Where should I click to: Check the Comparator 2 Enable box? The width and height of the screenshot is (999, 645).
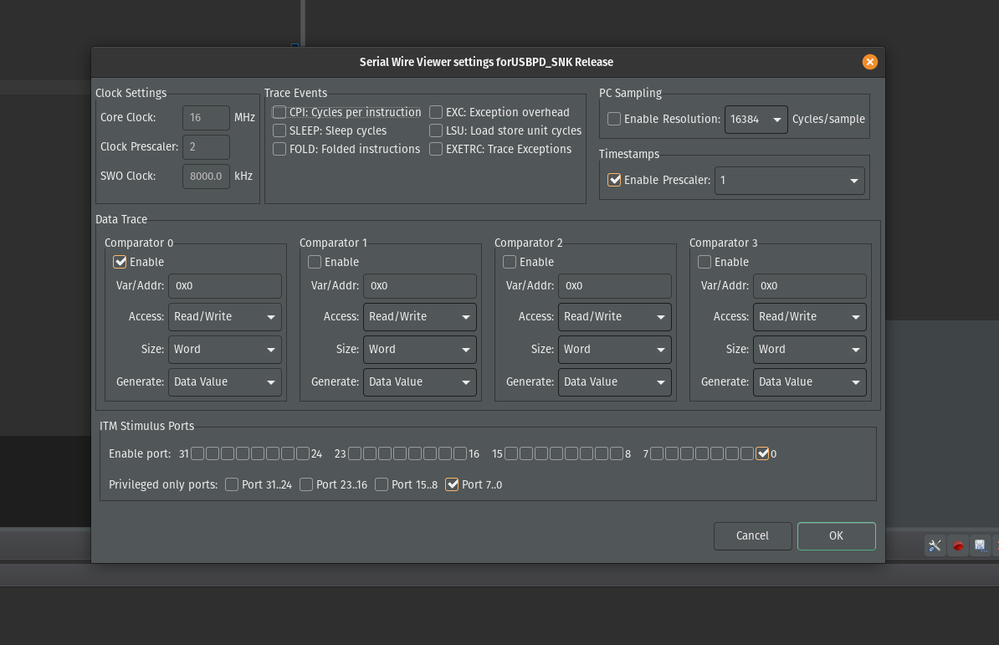point(510,262)
